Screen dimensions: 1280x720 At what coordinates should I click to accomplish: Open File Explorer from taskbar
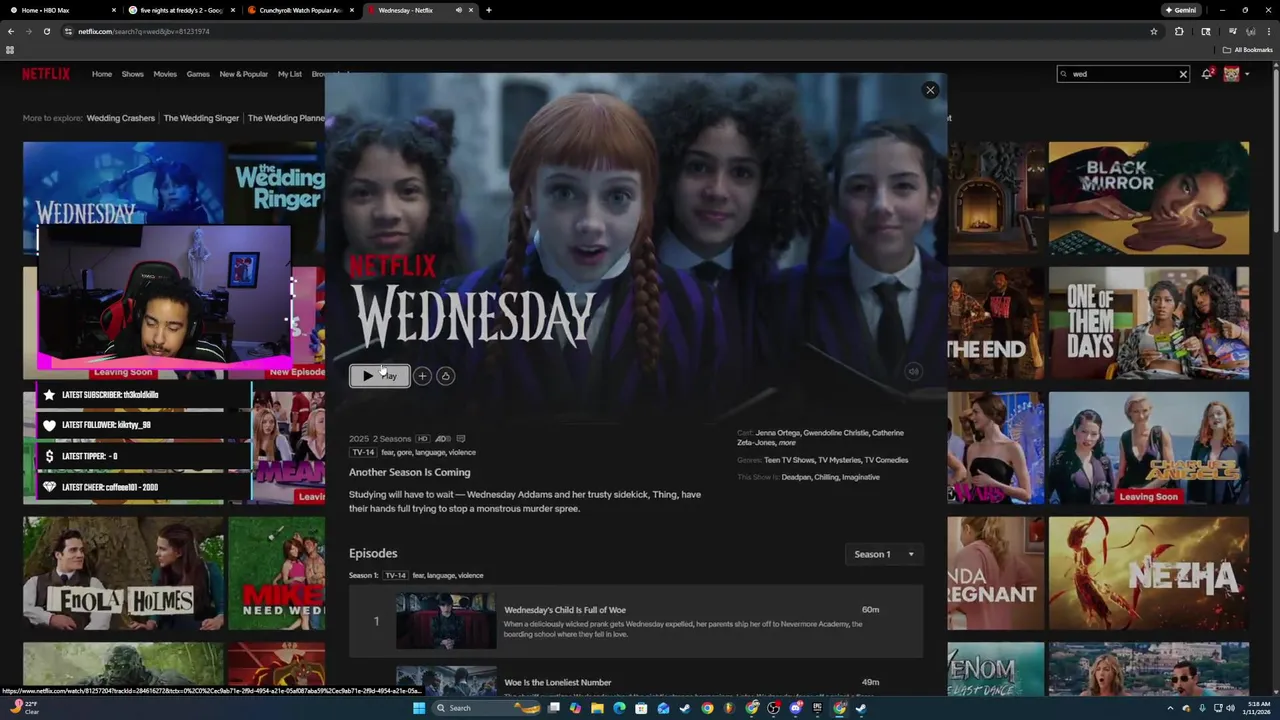tap(597, 708)
